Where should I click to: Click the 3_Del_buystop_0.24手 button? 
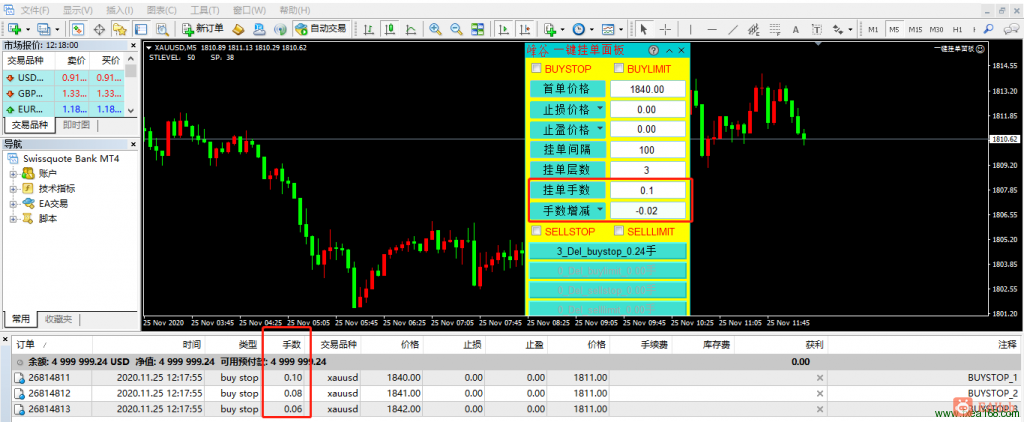click(607, 251)
